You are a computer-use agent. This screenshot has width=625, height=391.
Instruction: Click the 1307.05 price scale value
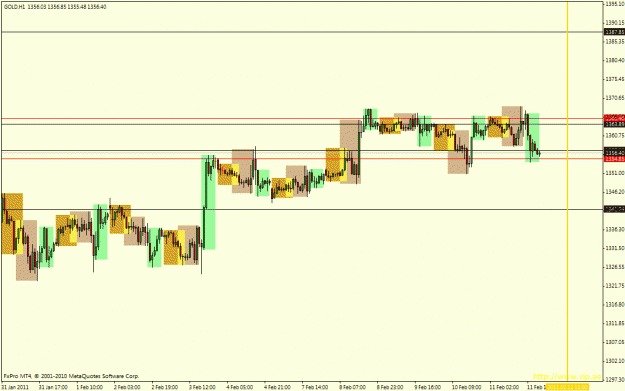(x=615, y=342)
